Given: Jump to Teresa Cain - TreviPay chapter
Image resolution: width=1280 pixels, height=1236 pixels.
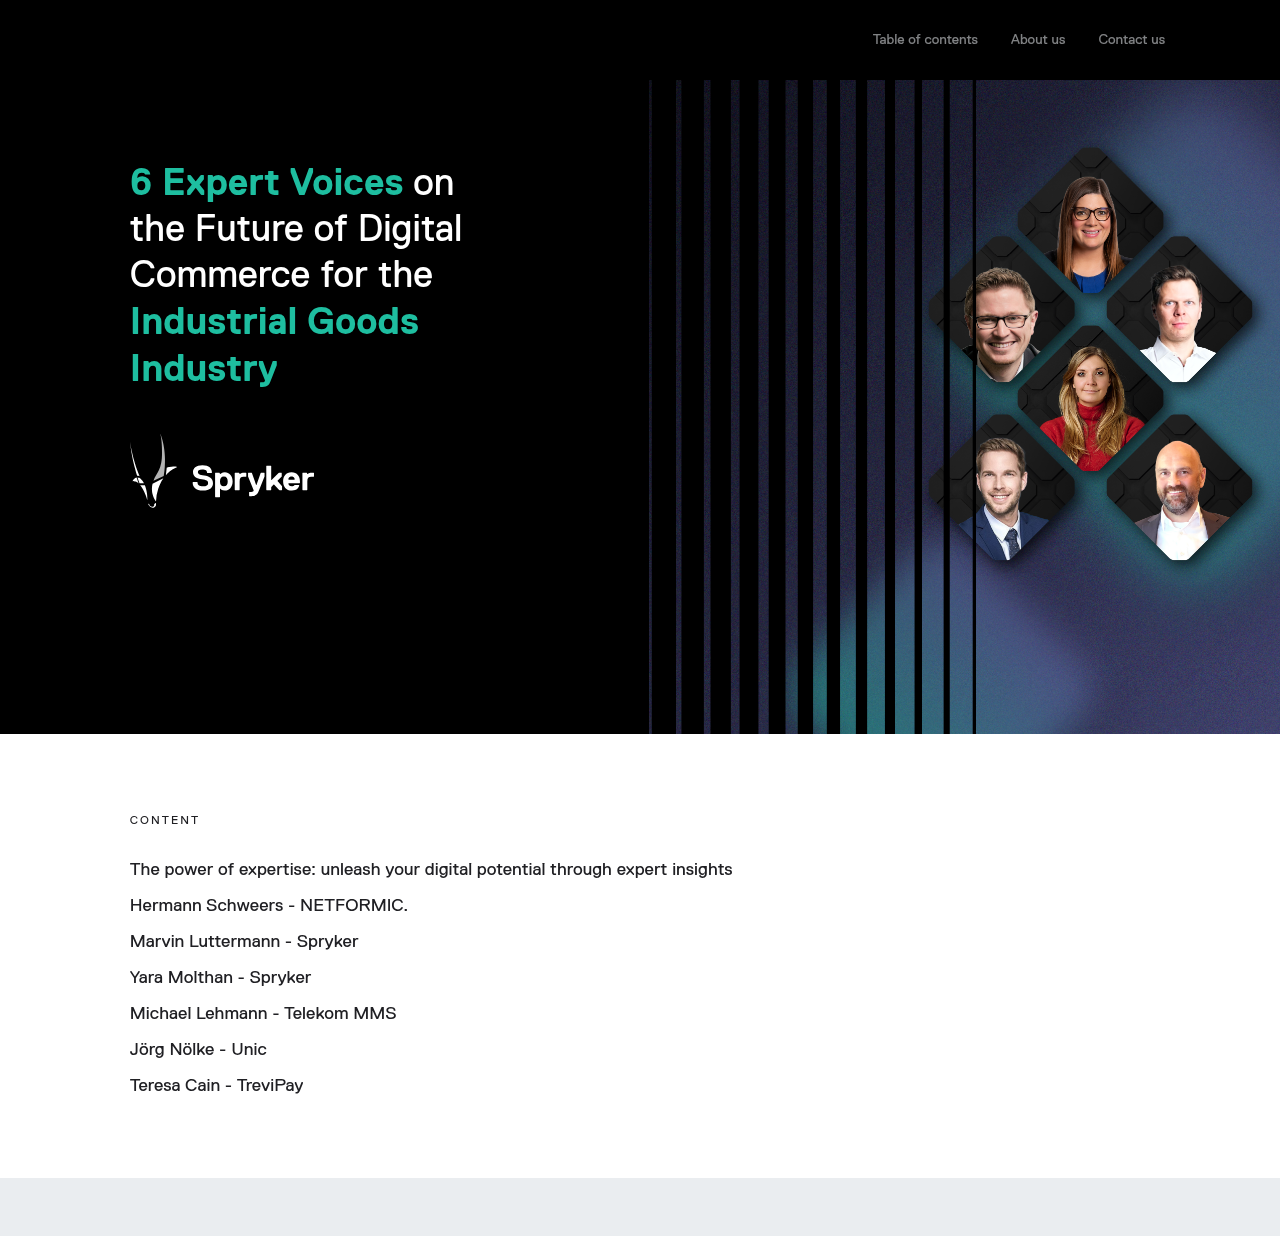Looking at the screenshot, I should coord(216,1086).
